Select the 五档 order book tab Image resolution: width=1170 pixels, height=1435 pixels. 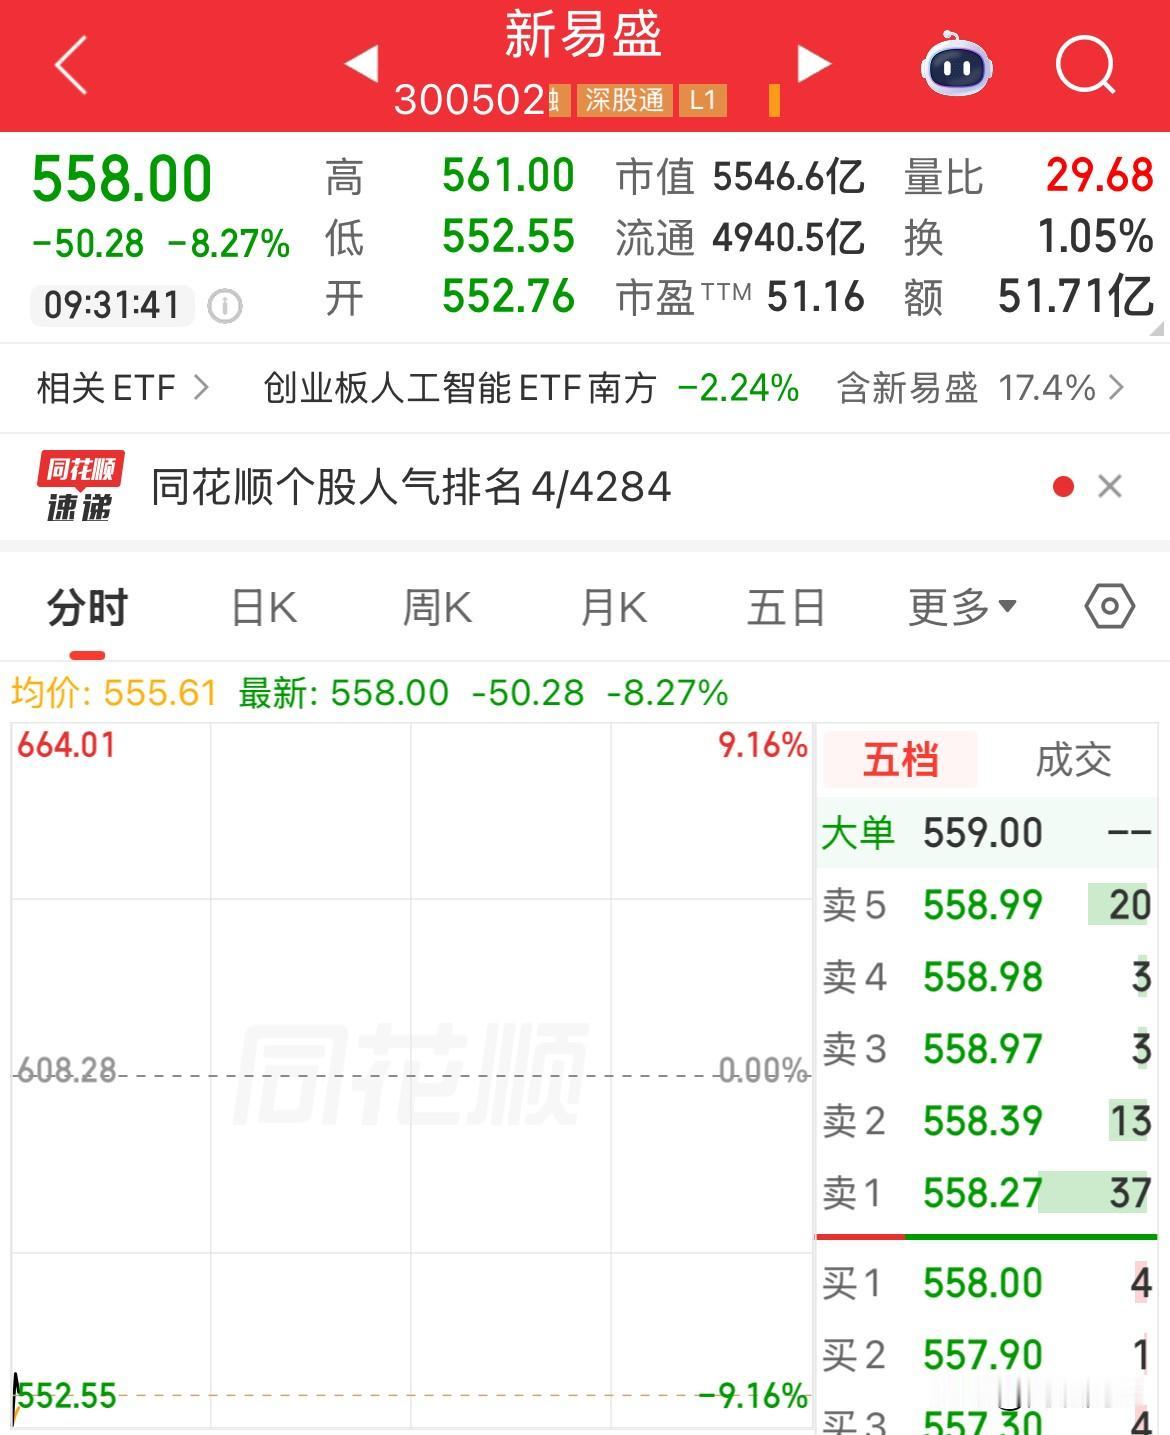(898, 759)
